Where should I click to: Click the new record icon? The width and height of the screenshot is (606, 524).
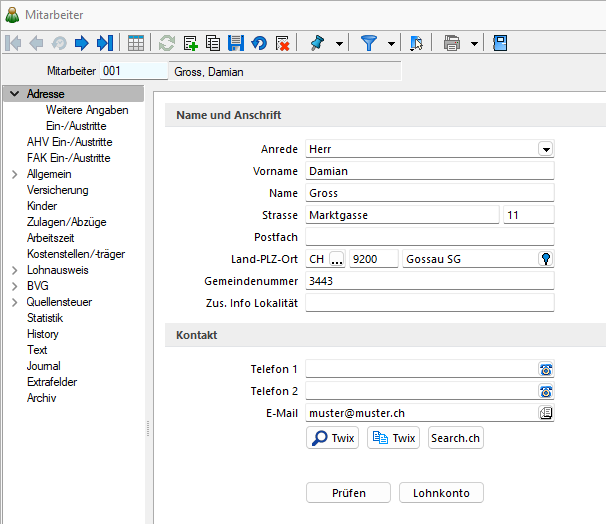190,43
